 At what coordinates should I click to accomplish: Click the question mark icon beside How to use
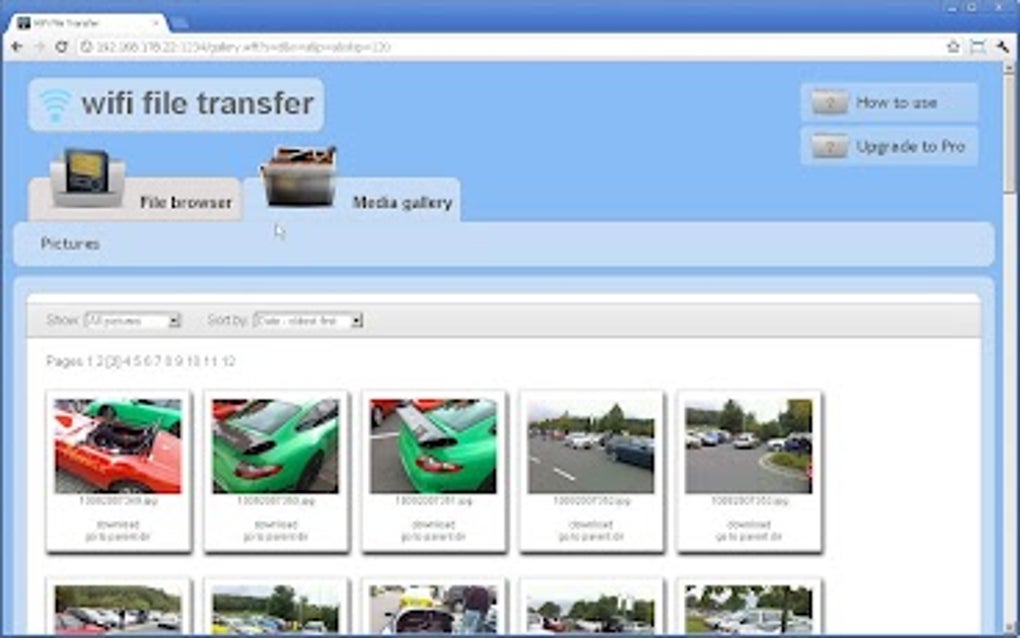tap(829, 103)
